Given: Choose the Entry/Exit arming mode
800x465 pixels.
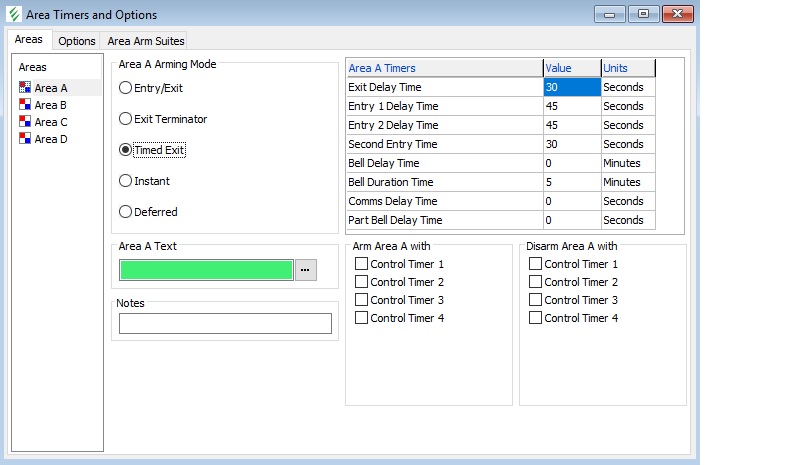Looking at the screenshot, I should 126,88.
